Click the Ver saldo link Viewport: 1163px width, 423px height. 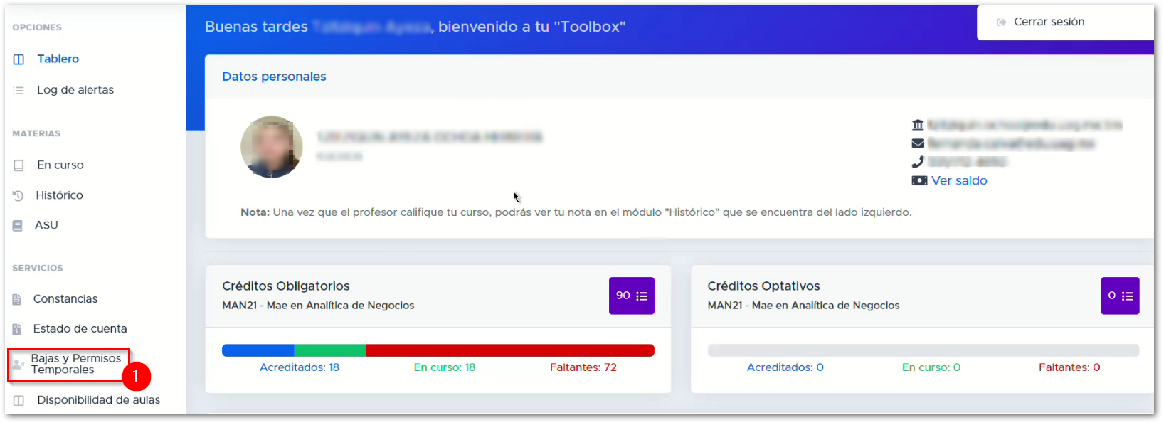pos(959,180)
